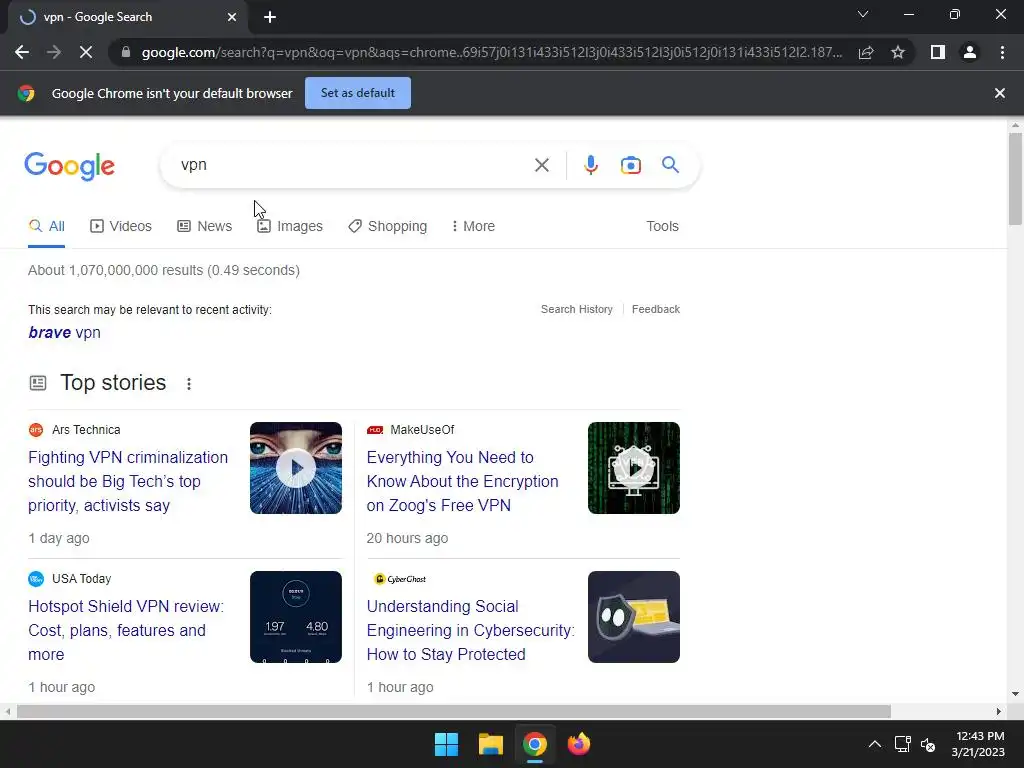Submit search with magnifying glass
The image size is (1024, 768).
coord(670,165)
